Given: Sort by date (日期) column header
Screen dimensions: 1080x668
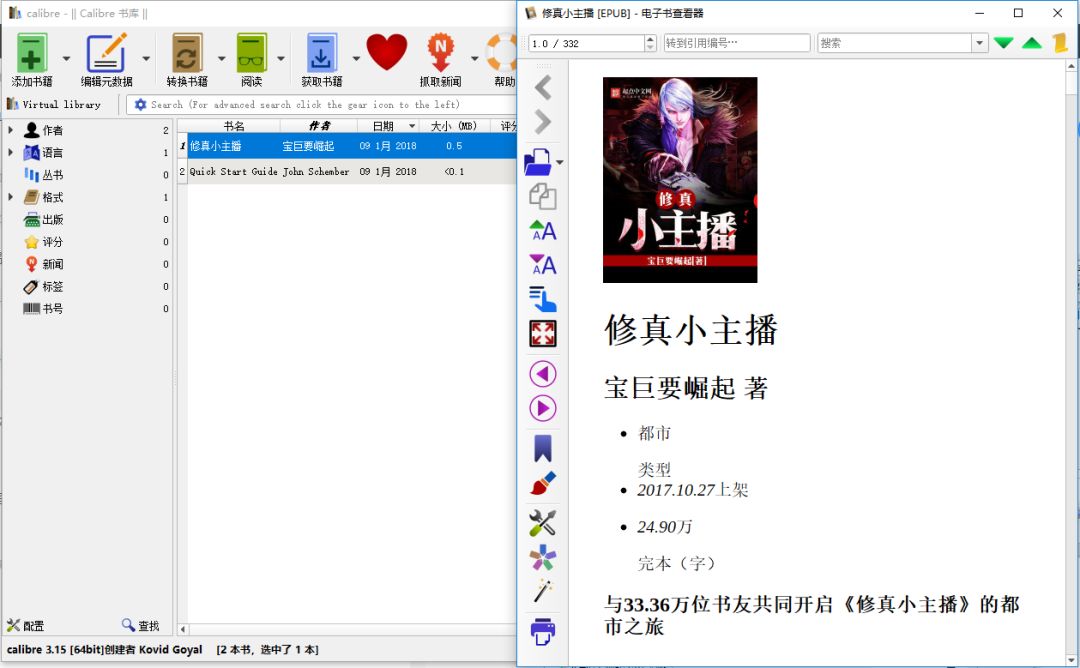Looking at the screenshot, I should click(x=388, y=126).
